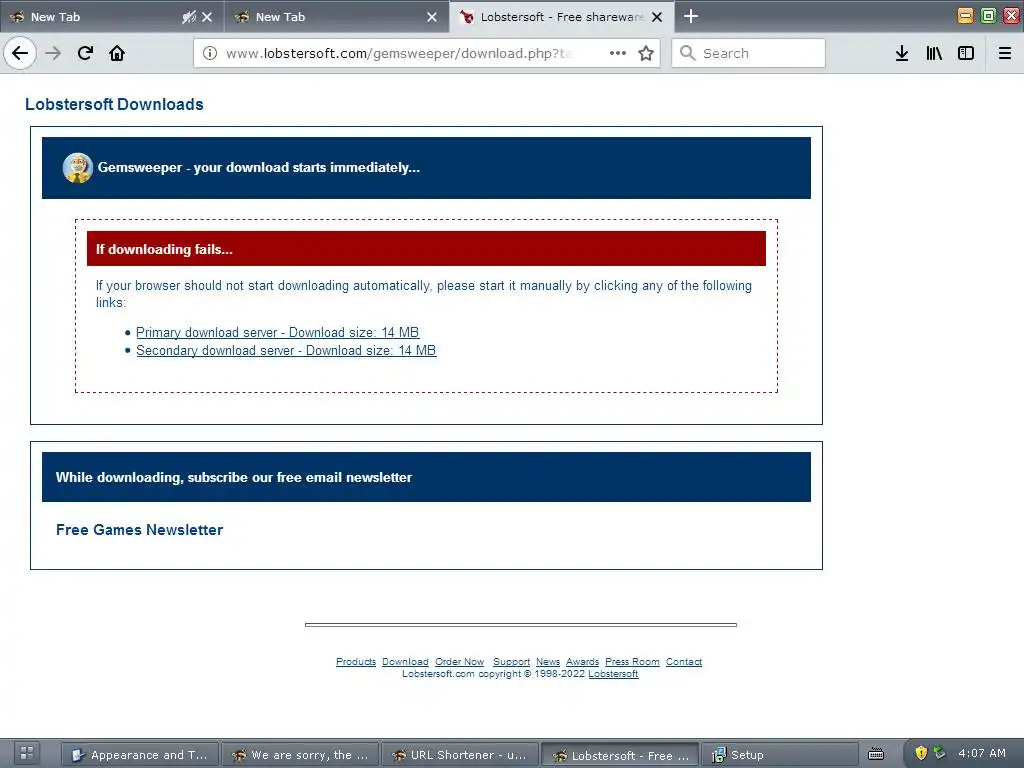The width and height of the screenshot is (1024, 768).
Task: Click the Primary download server link
Action: [278, 332]
